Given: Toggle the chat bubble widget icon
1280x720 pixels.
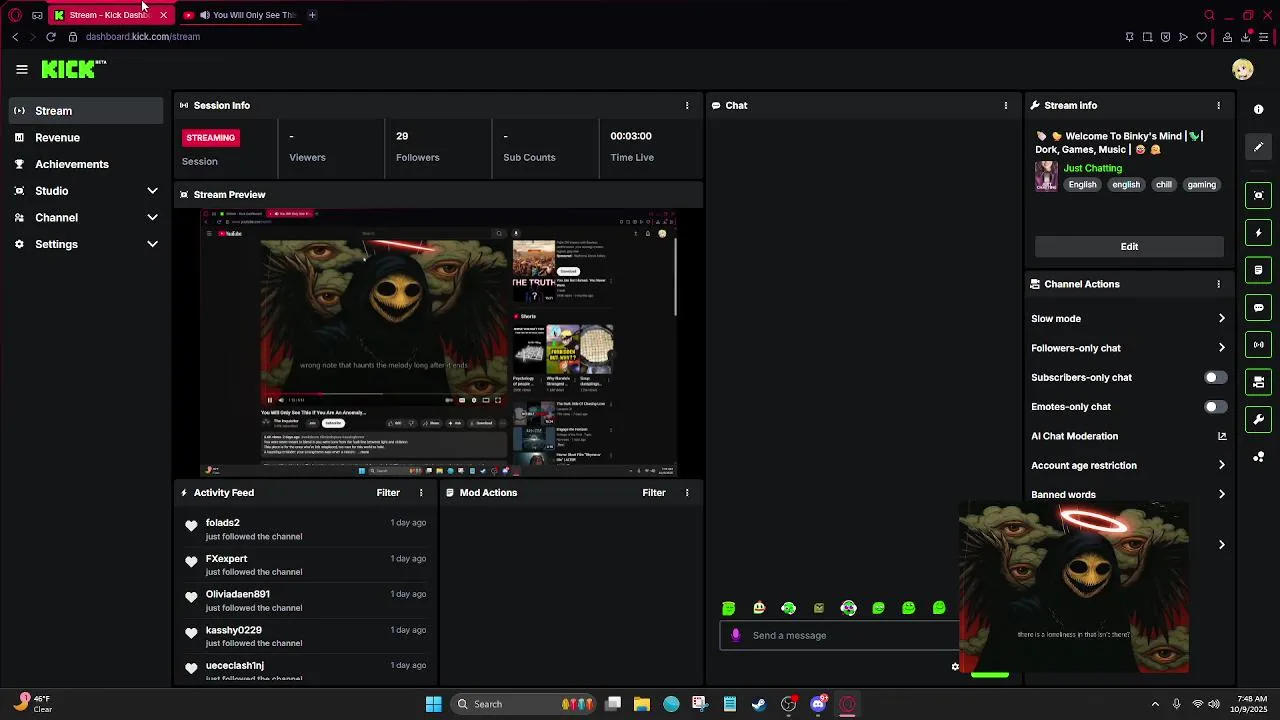Looking at the screenshot, I should pyautogui.click(x=1259, y=307).
